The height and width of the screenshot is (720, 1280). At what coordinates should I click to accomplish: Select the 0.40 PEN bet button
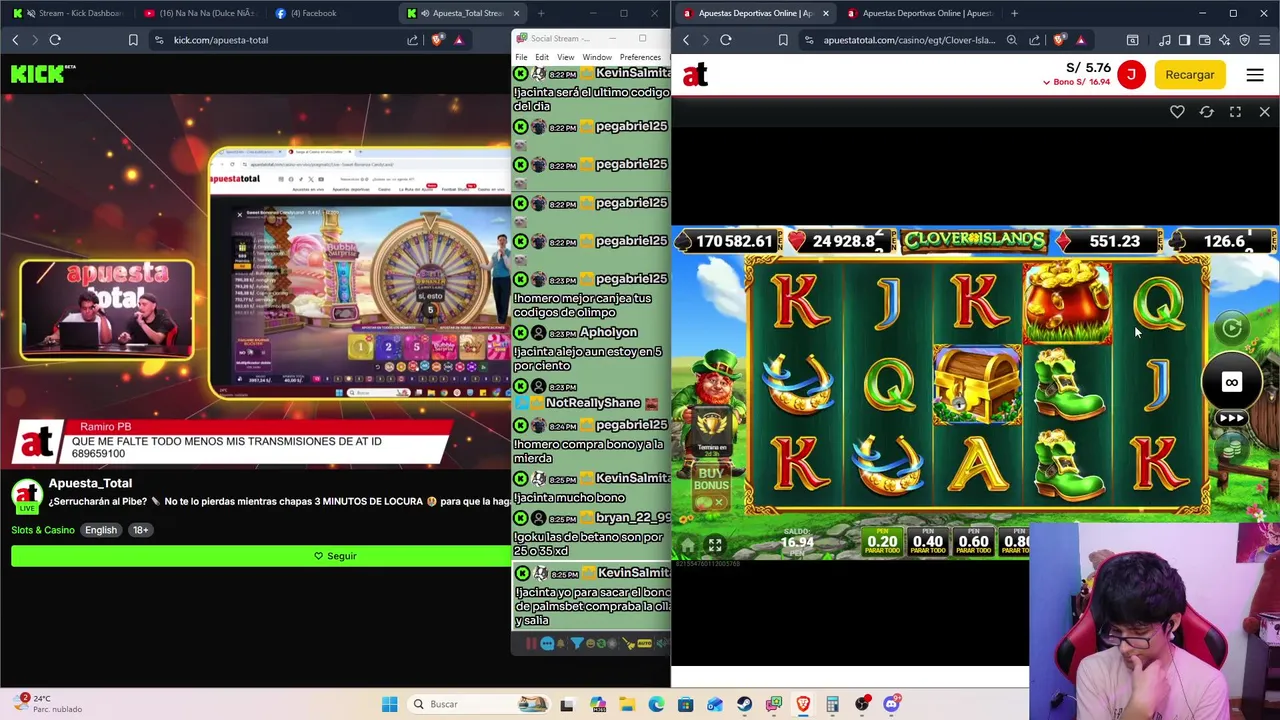coord(928,541)
